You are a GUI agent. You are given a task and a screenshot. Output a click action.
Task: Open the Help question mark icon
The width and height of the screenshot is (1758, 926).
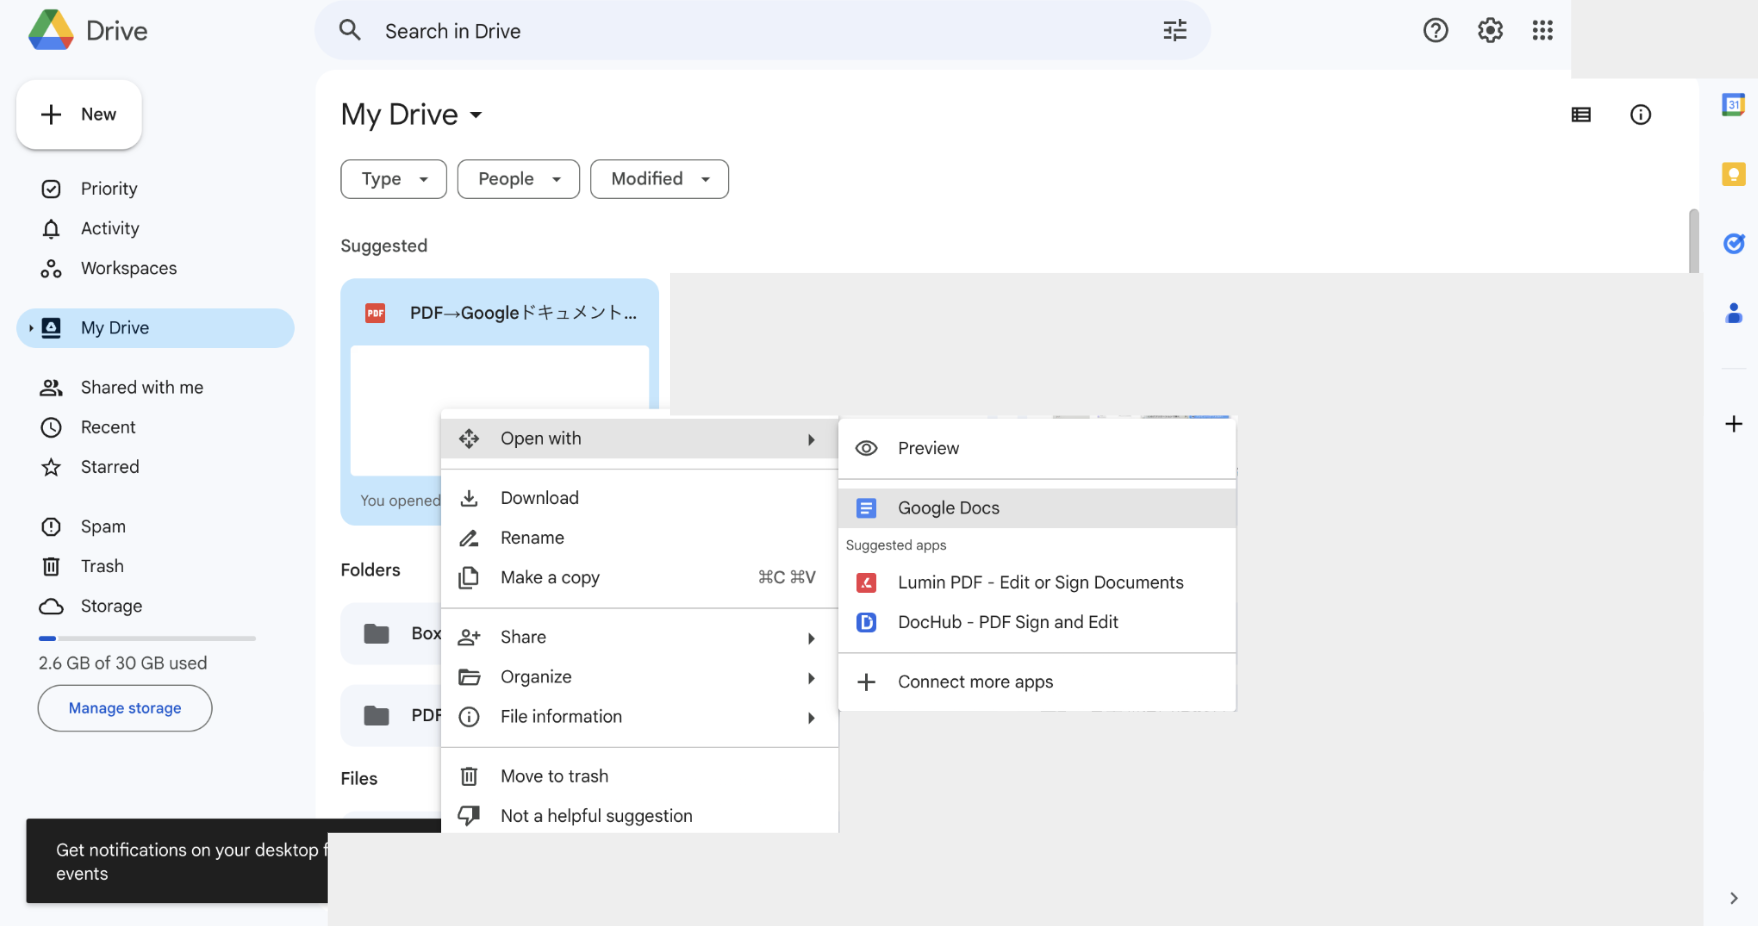click(1435, 31)
